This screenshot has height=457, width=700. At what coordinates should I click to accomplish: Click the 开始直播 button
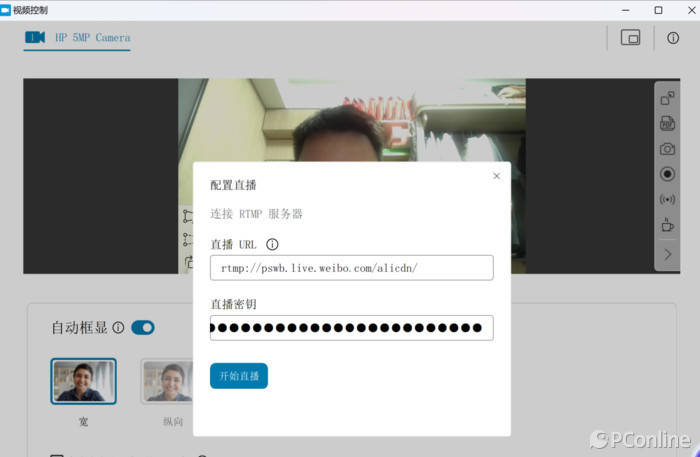coord(238,376)
